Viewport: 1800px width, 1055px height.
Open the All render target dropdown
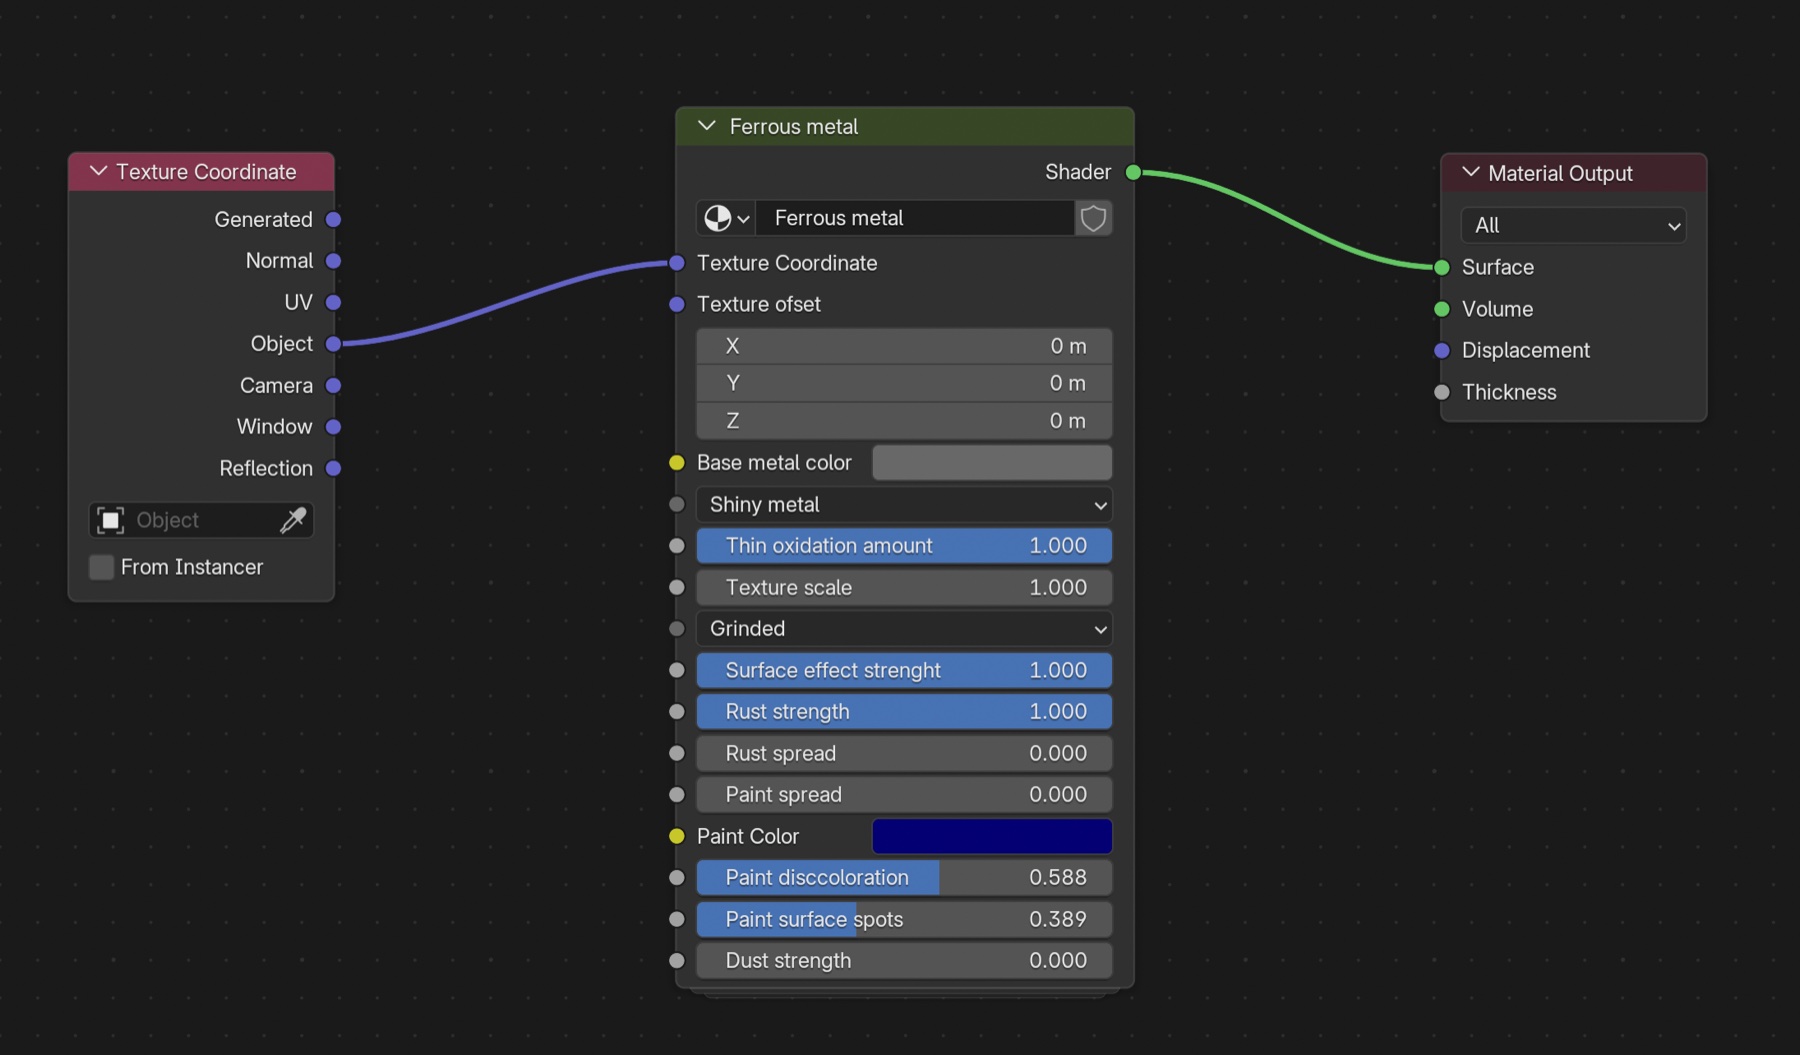pos(1573,225)
